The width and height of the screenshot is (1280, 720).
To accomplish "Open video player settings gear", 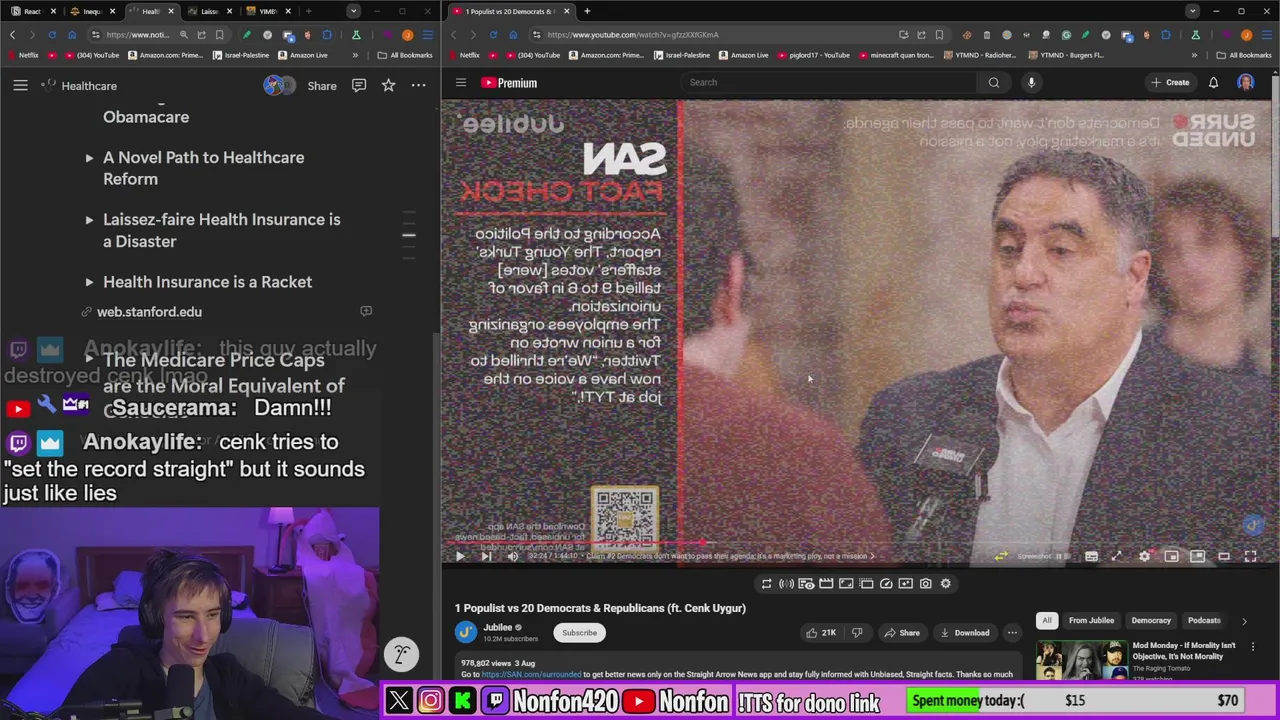I will click(1145, 556).
